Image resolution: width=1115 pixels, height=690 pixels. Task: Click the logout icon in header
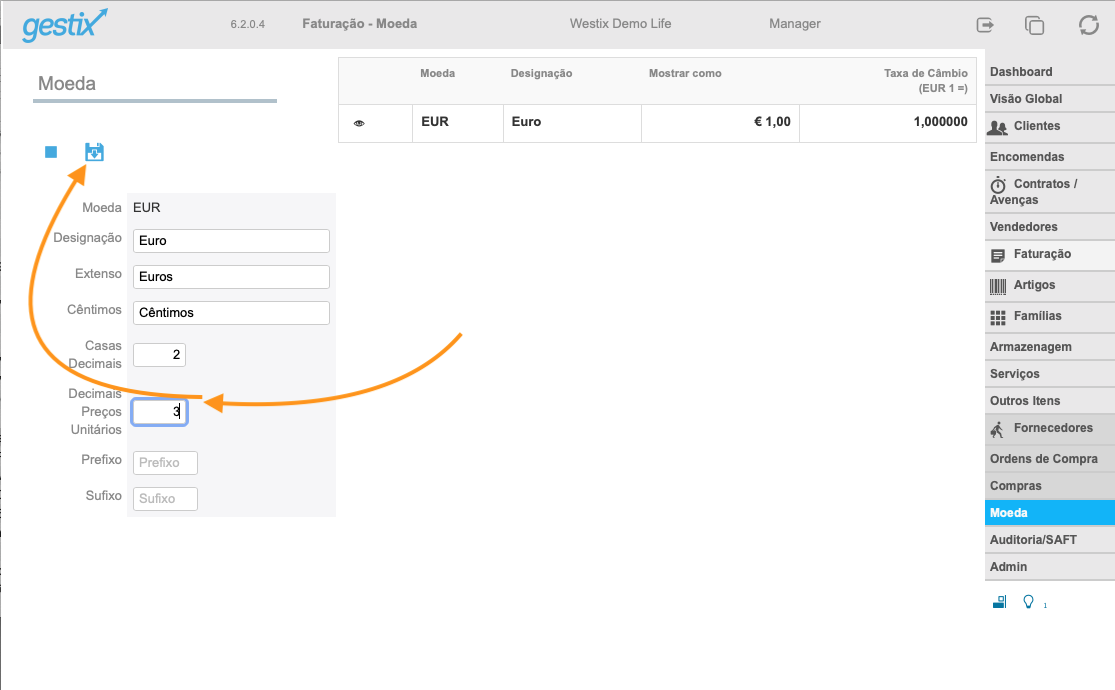click(985, 26)
